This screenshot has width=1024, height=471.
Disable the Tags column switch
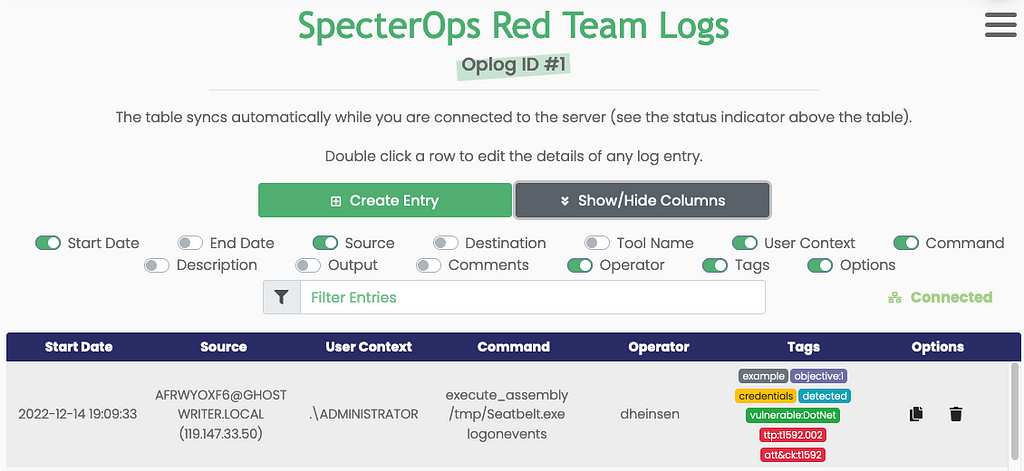point(715,265)
